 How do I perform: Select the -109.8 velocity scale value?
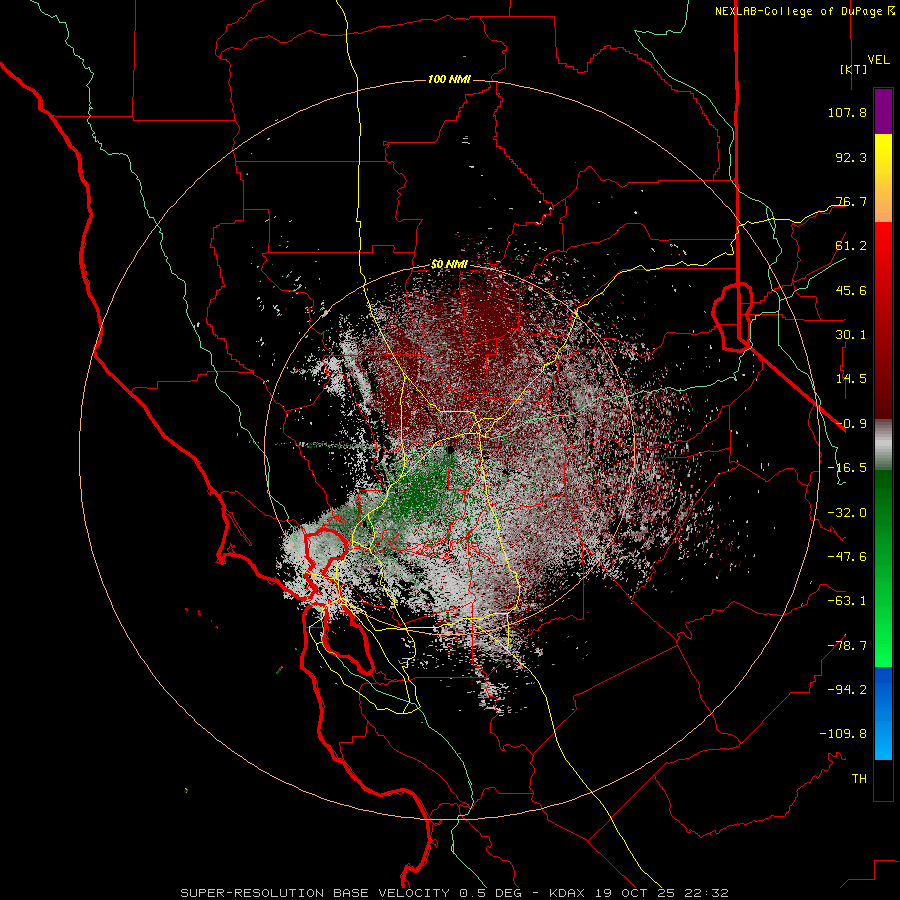click(x=843, y=734)
